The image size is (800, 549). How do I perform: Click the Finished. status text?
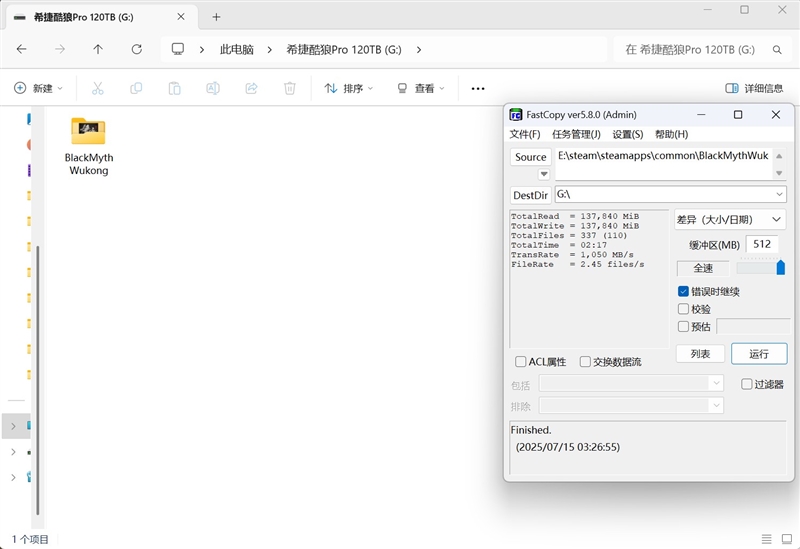(x=531, y=430)
